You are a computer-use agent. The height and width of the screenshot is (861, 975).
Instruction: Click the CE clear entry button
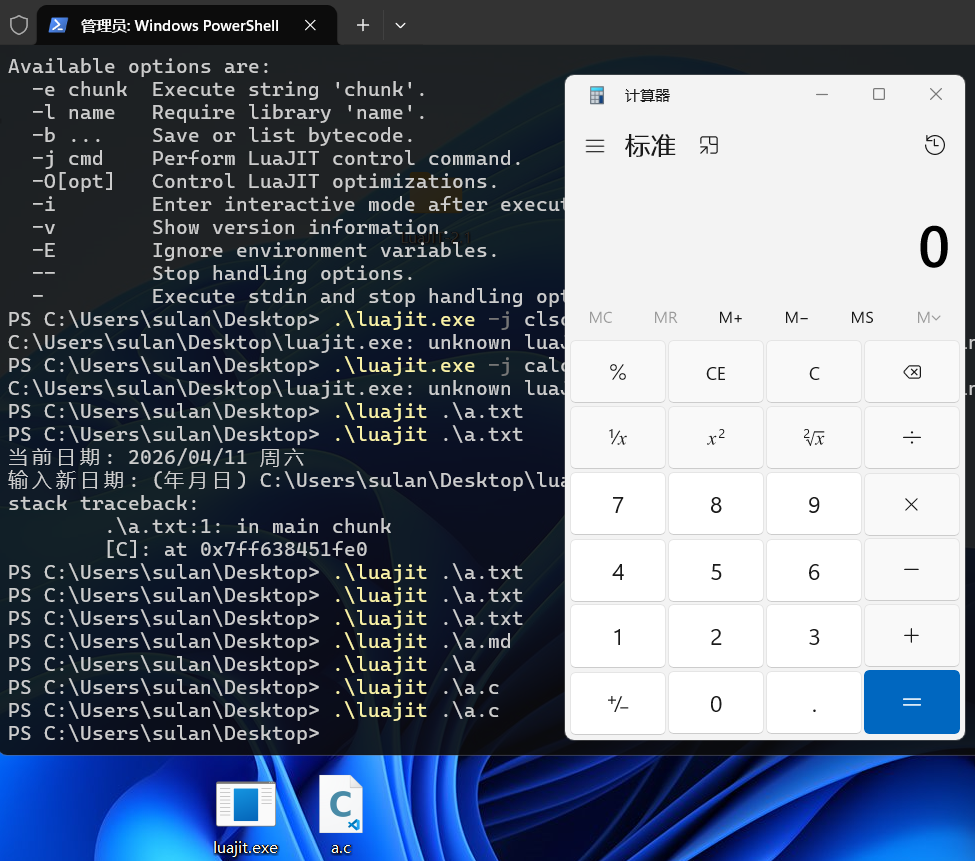715,373
